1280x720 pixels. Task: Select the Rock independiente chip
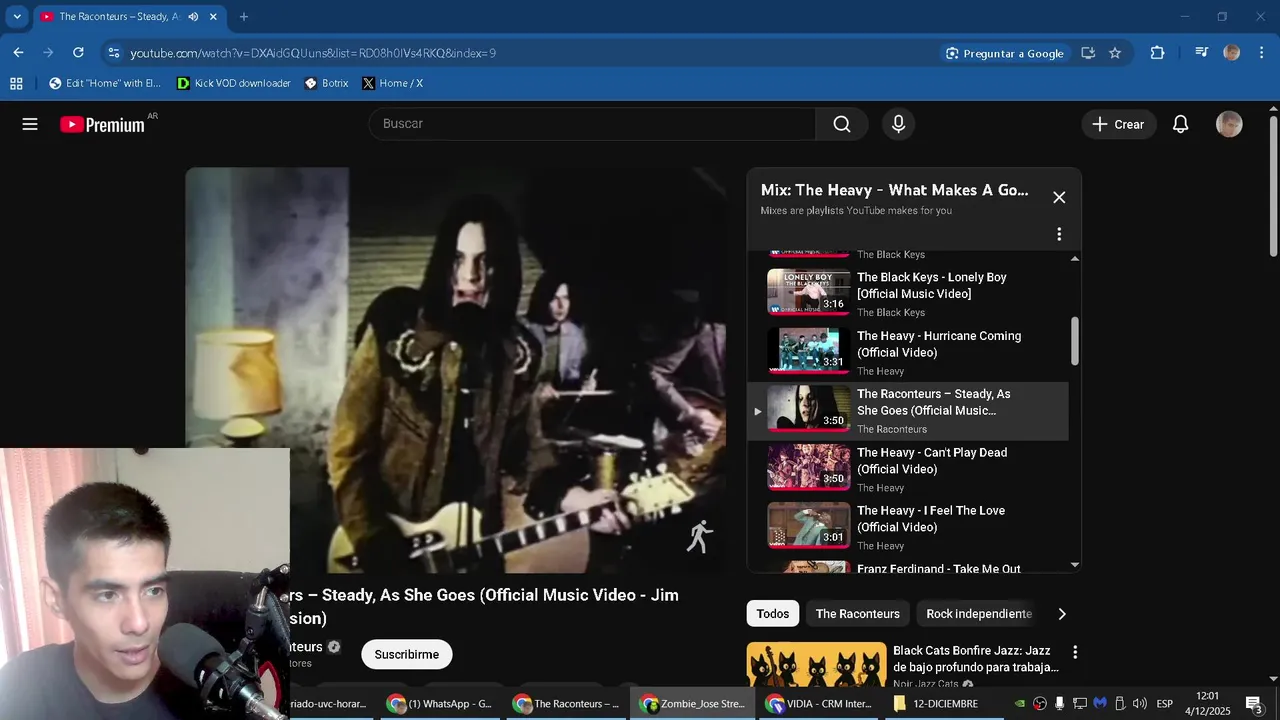(x=979, y=614)
